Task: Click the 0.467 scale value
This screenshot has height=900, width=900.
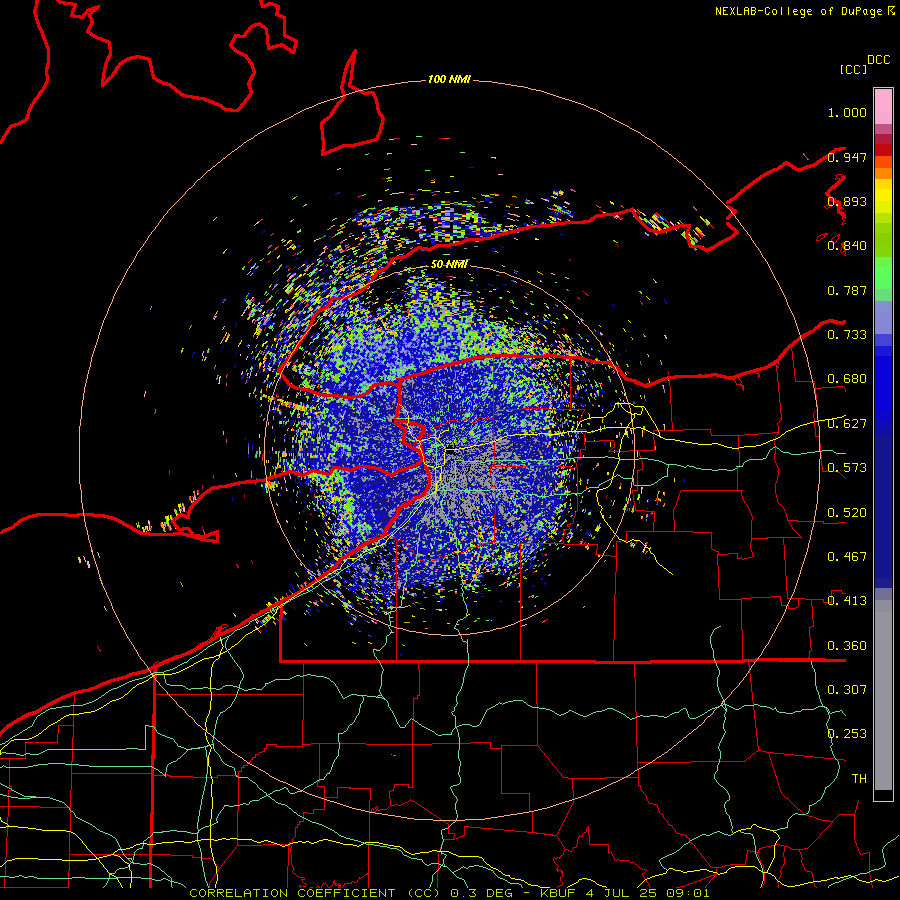Action: [847, 557]
